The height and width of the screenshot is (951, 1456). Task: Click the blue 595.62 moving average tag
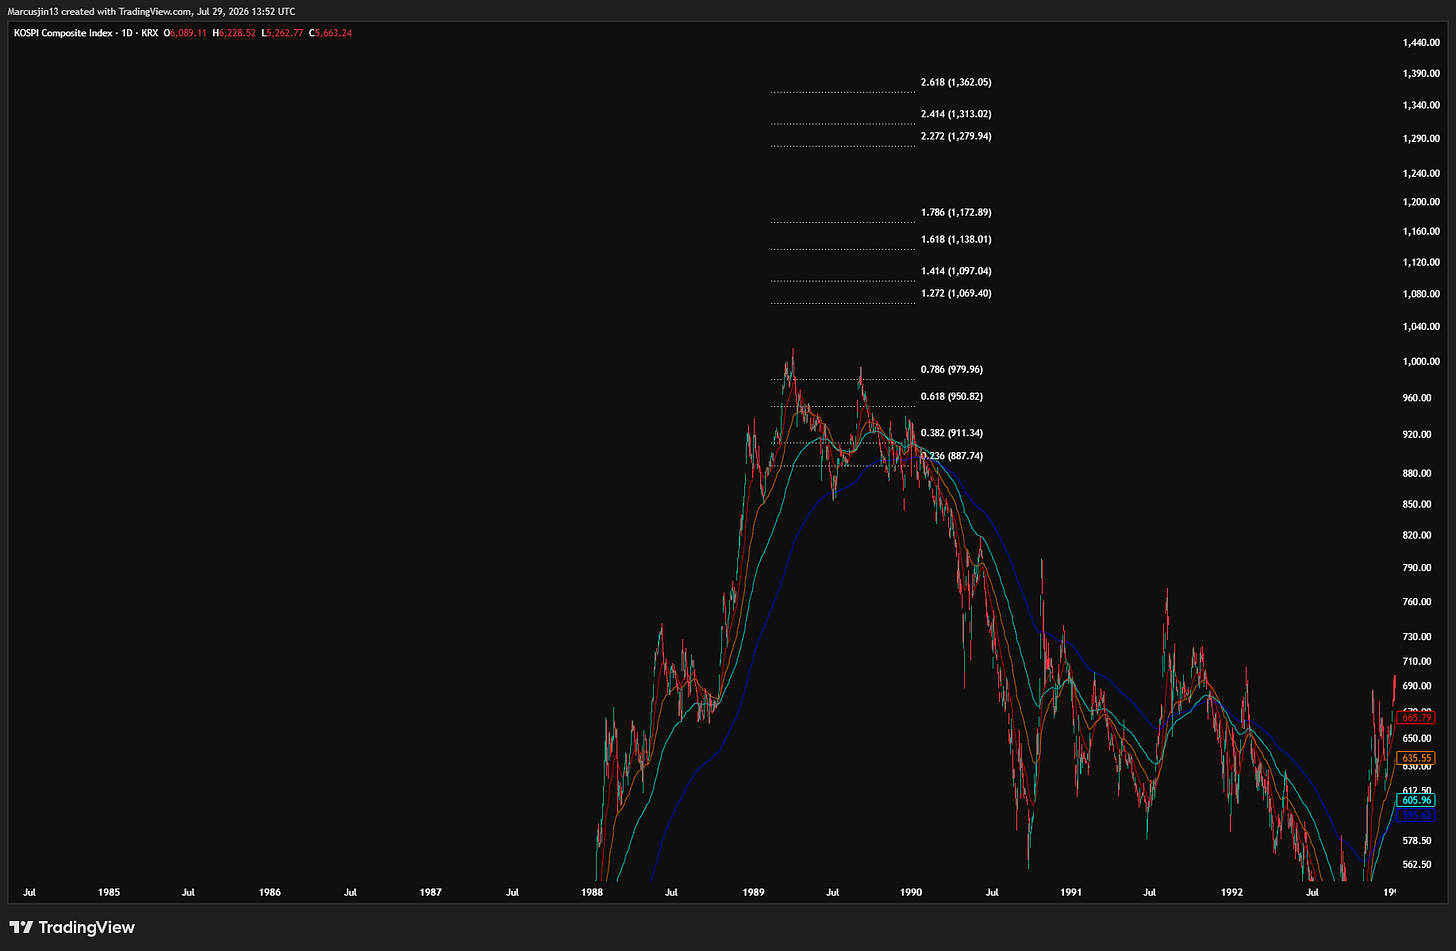[1417, 815]
